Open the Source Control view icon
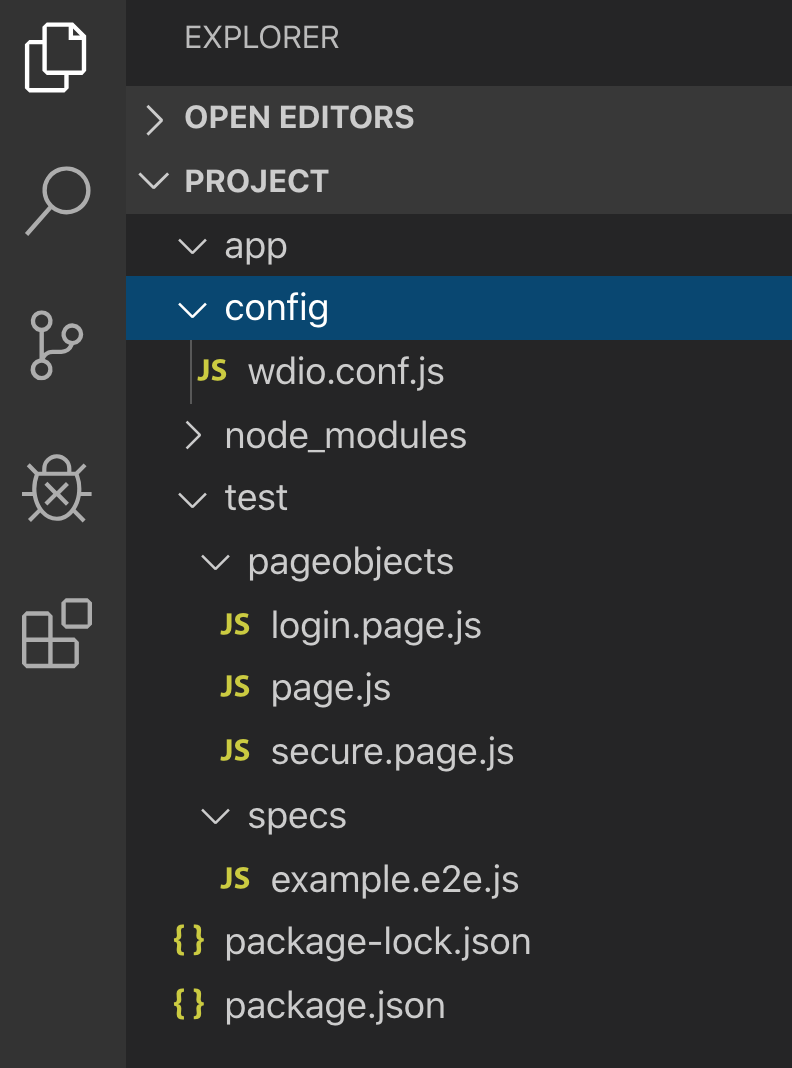 pyautogui.click(x=55, y=345)
